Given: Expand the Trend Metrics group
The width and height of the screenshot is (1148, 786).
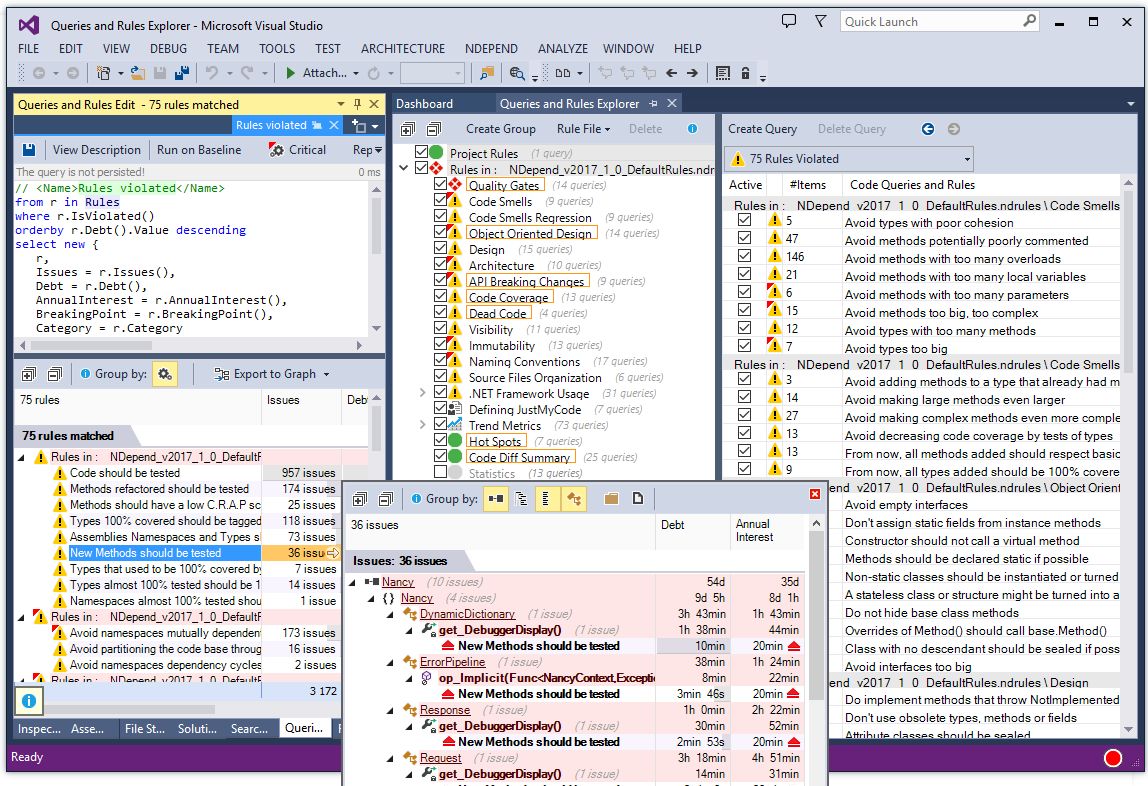Looking at the screenshot, I should [422, 424].
